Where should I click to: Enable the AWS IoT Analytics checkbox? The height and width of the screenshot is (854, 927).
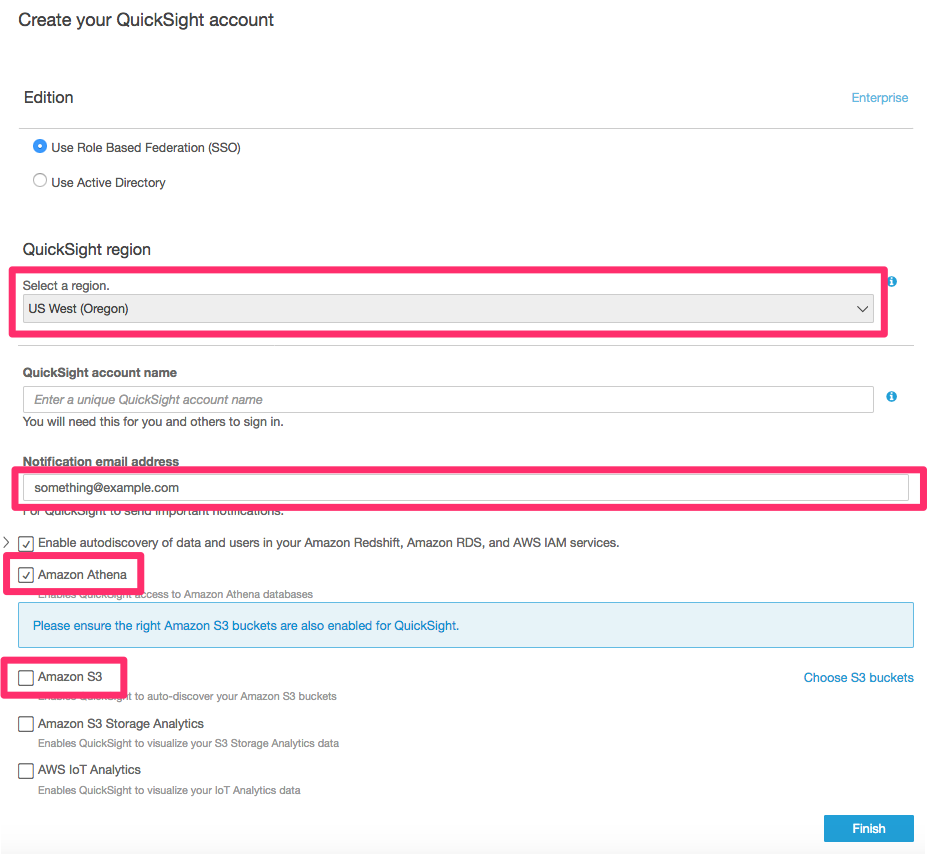[x=26, y=771]
